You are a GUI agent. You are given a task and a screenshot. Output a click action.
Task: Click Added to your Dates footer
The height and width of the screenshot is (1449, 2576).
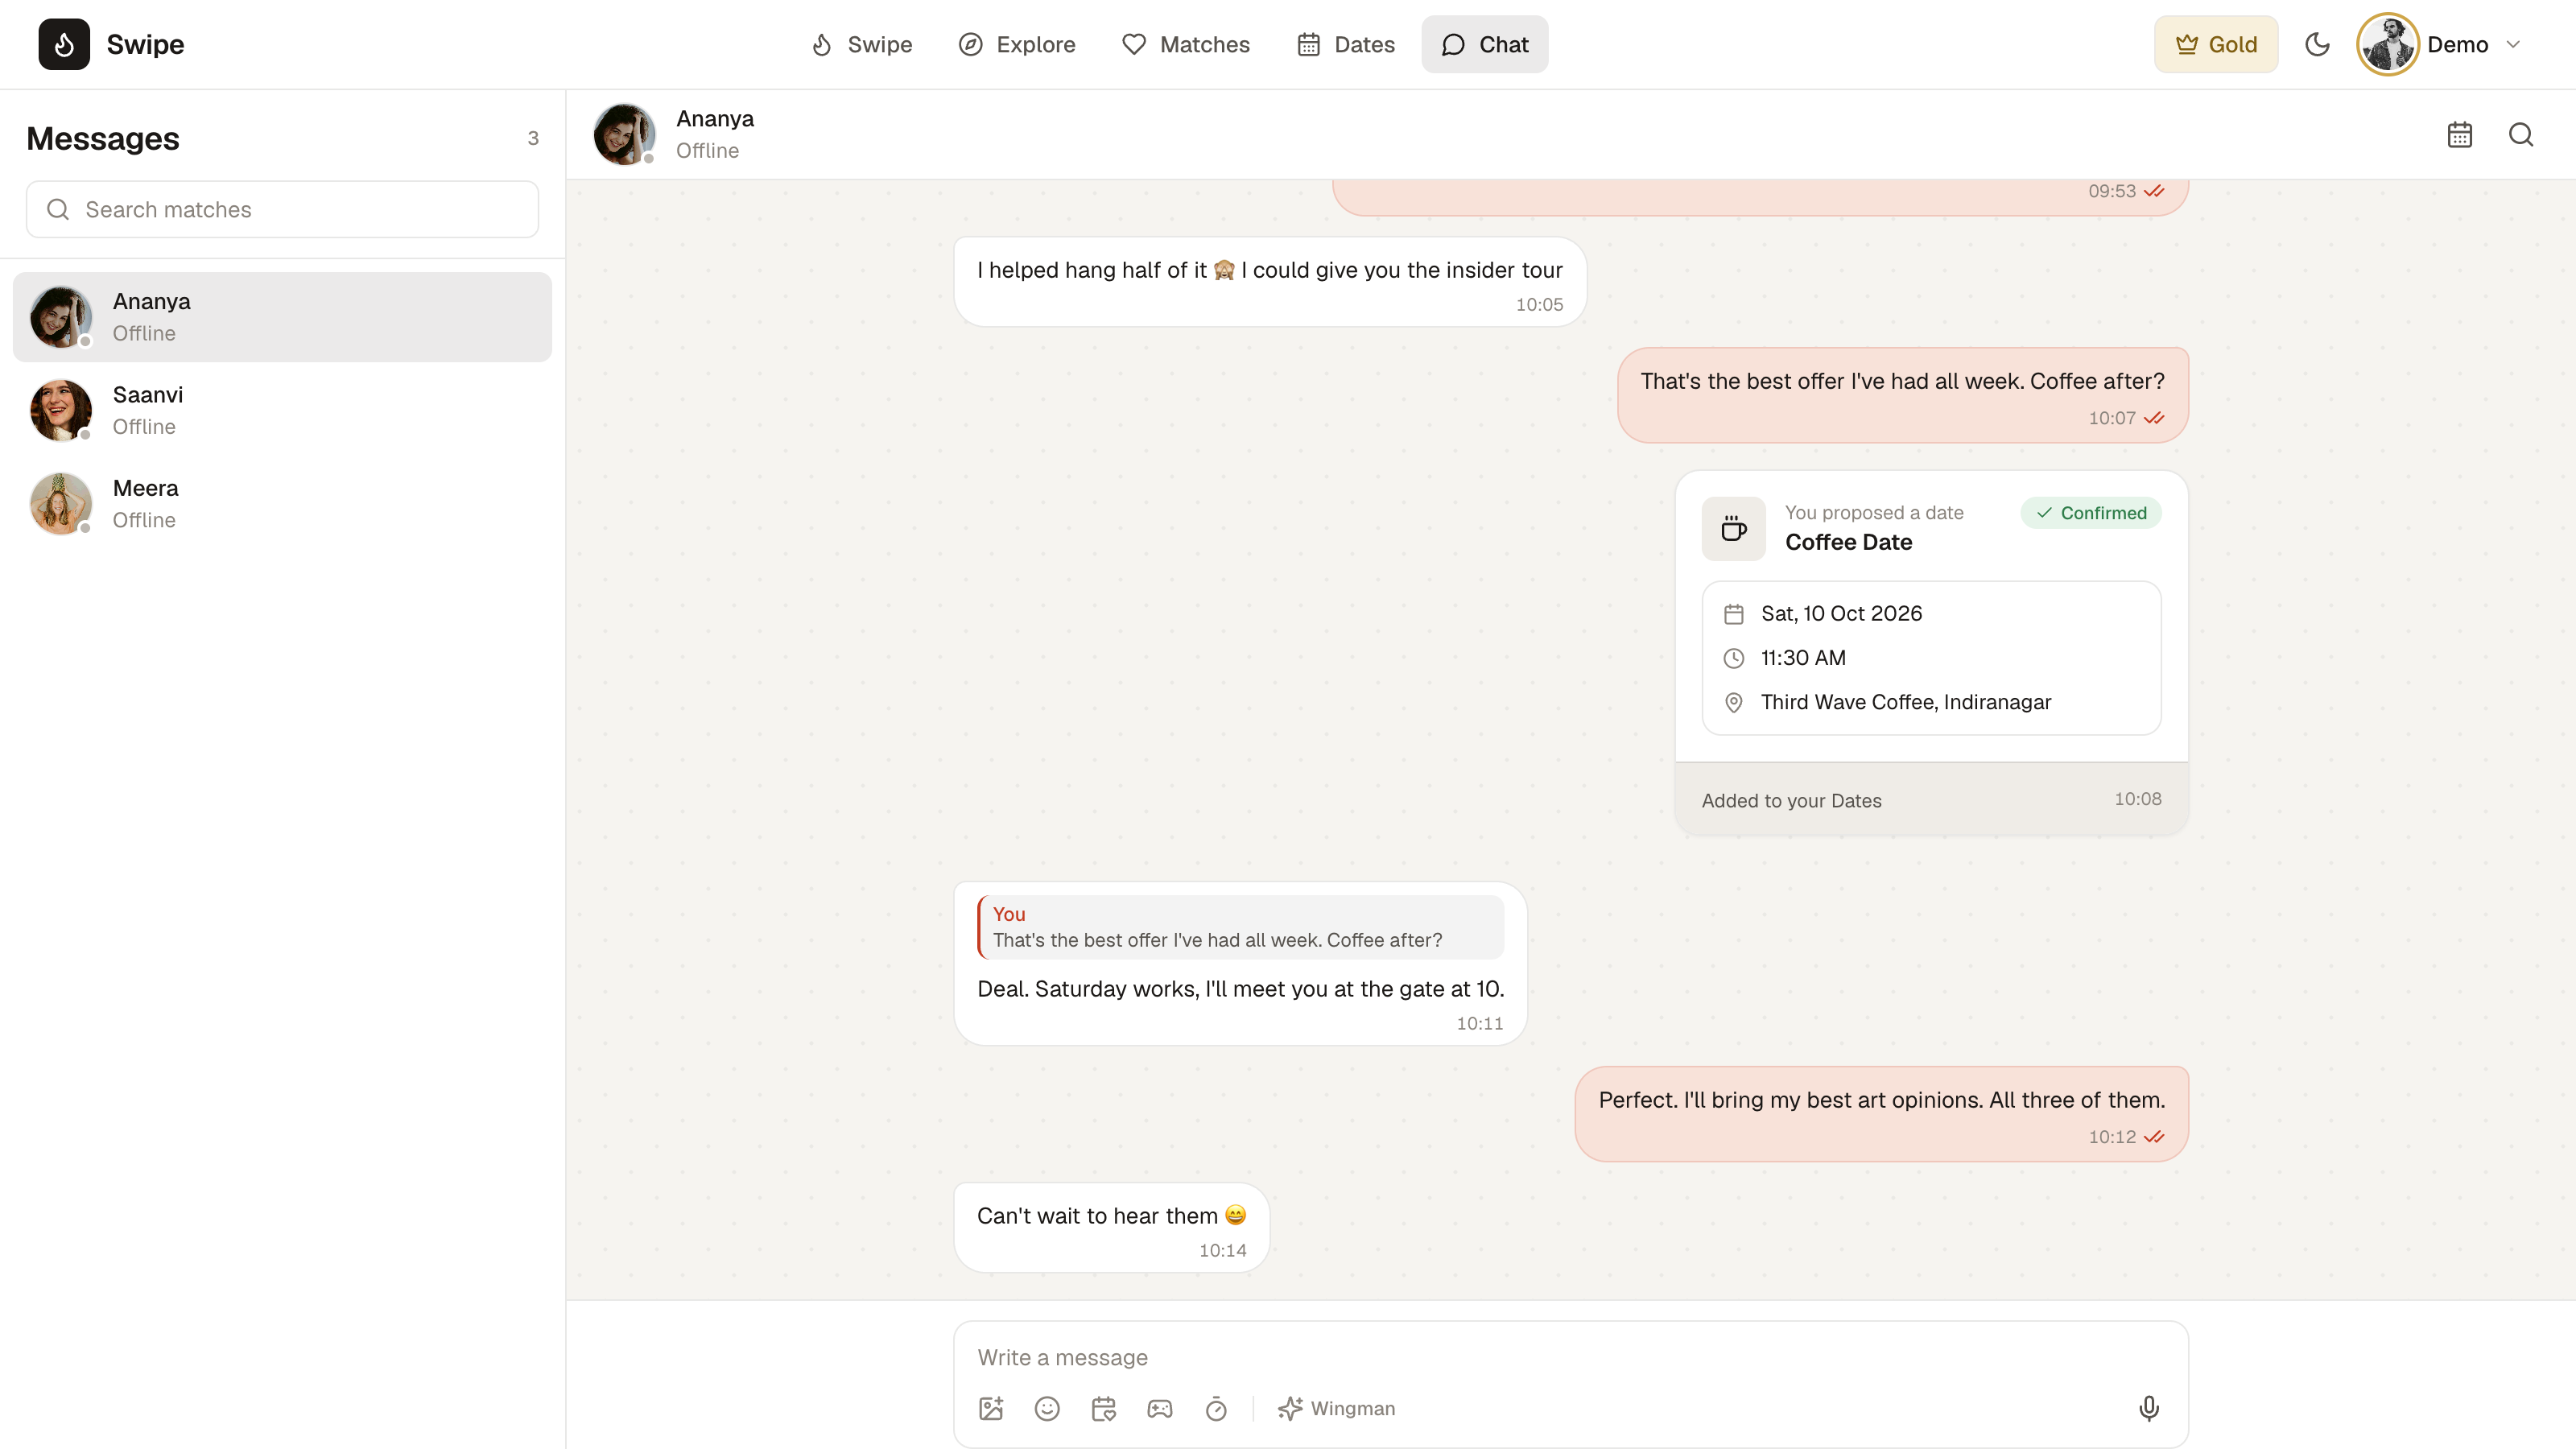click(1791, 800)
